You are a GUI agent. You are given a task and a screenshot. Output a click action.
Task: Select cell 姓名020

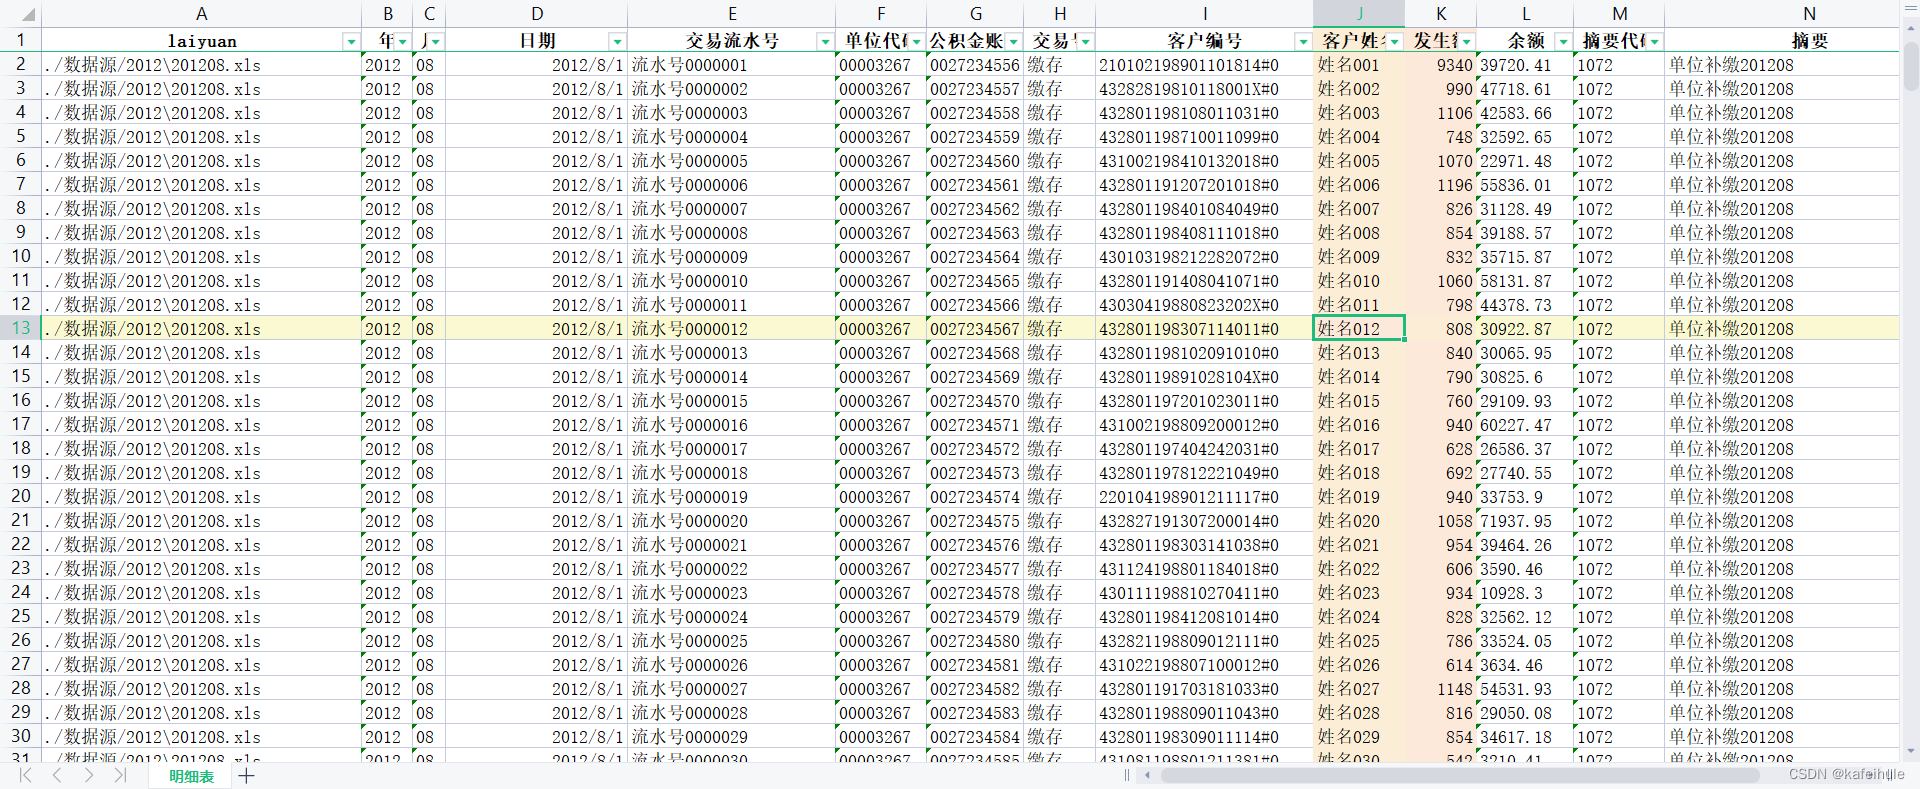(x=1359, y=520)
